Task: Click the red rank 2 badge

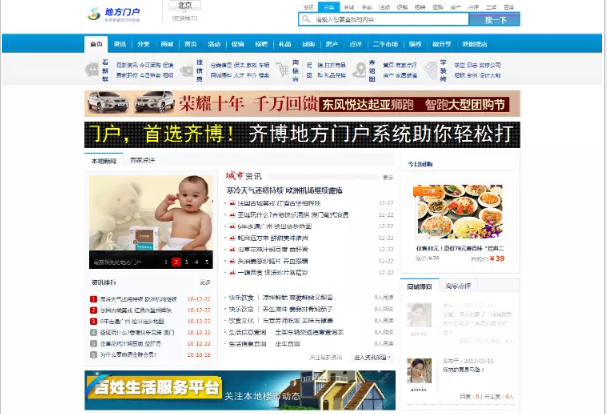Action: (93, 310)
